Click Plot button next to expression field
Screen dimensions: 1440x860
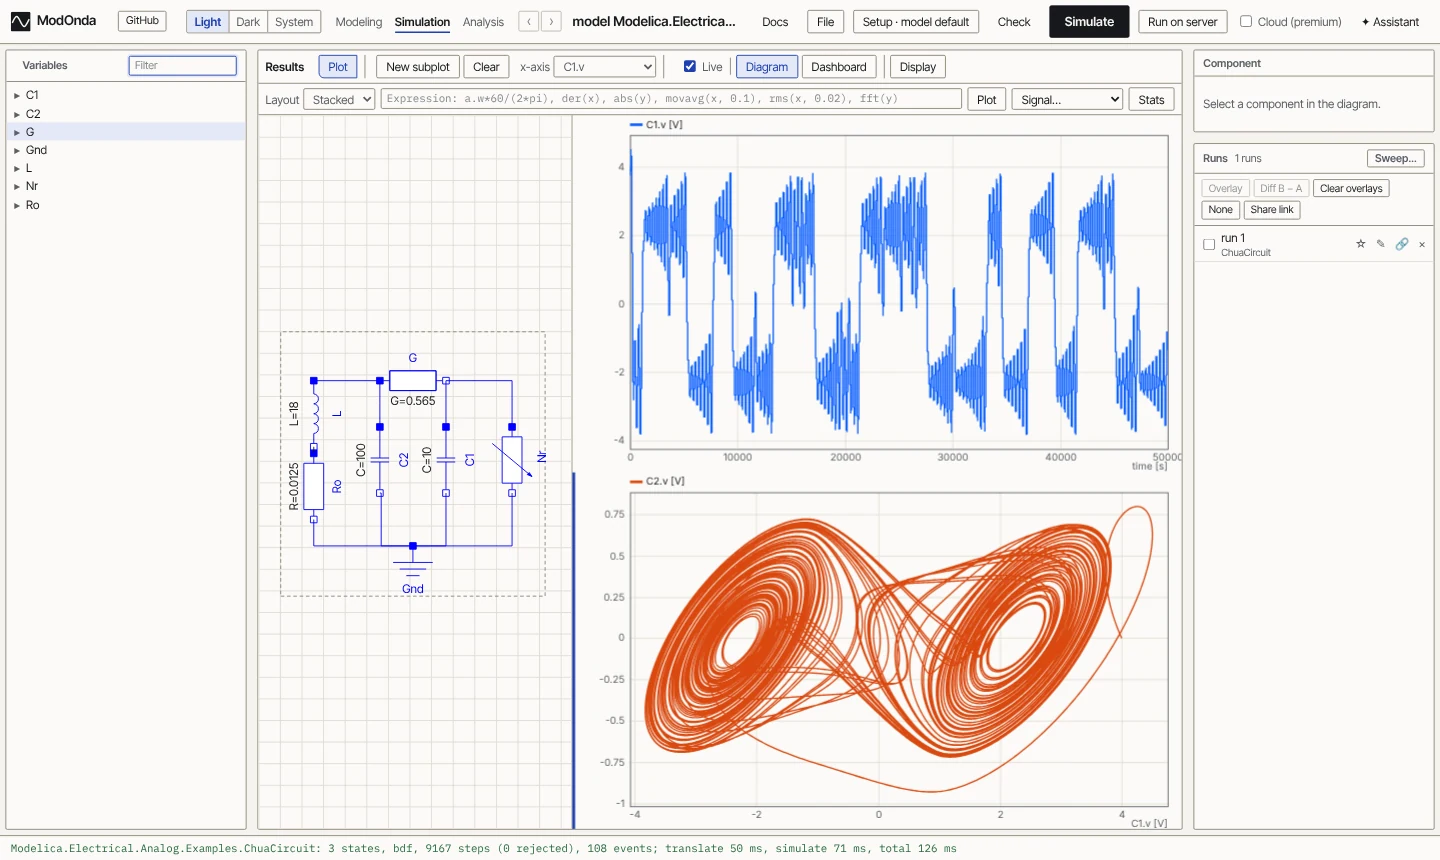click(987, 99)
